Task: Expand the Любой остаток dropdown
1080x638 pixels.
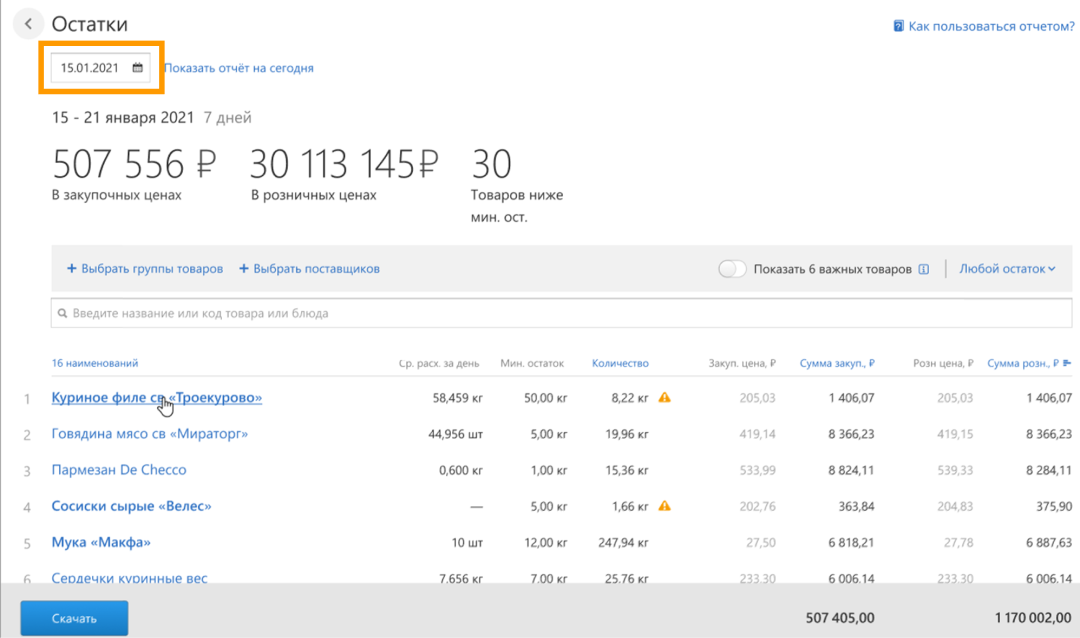Action: [1007, 269]
